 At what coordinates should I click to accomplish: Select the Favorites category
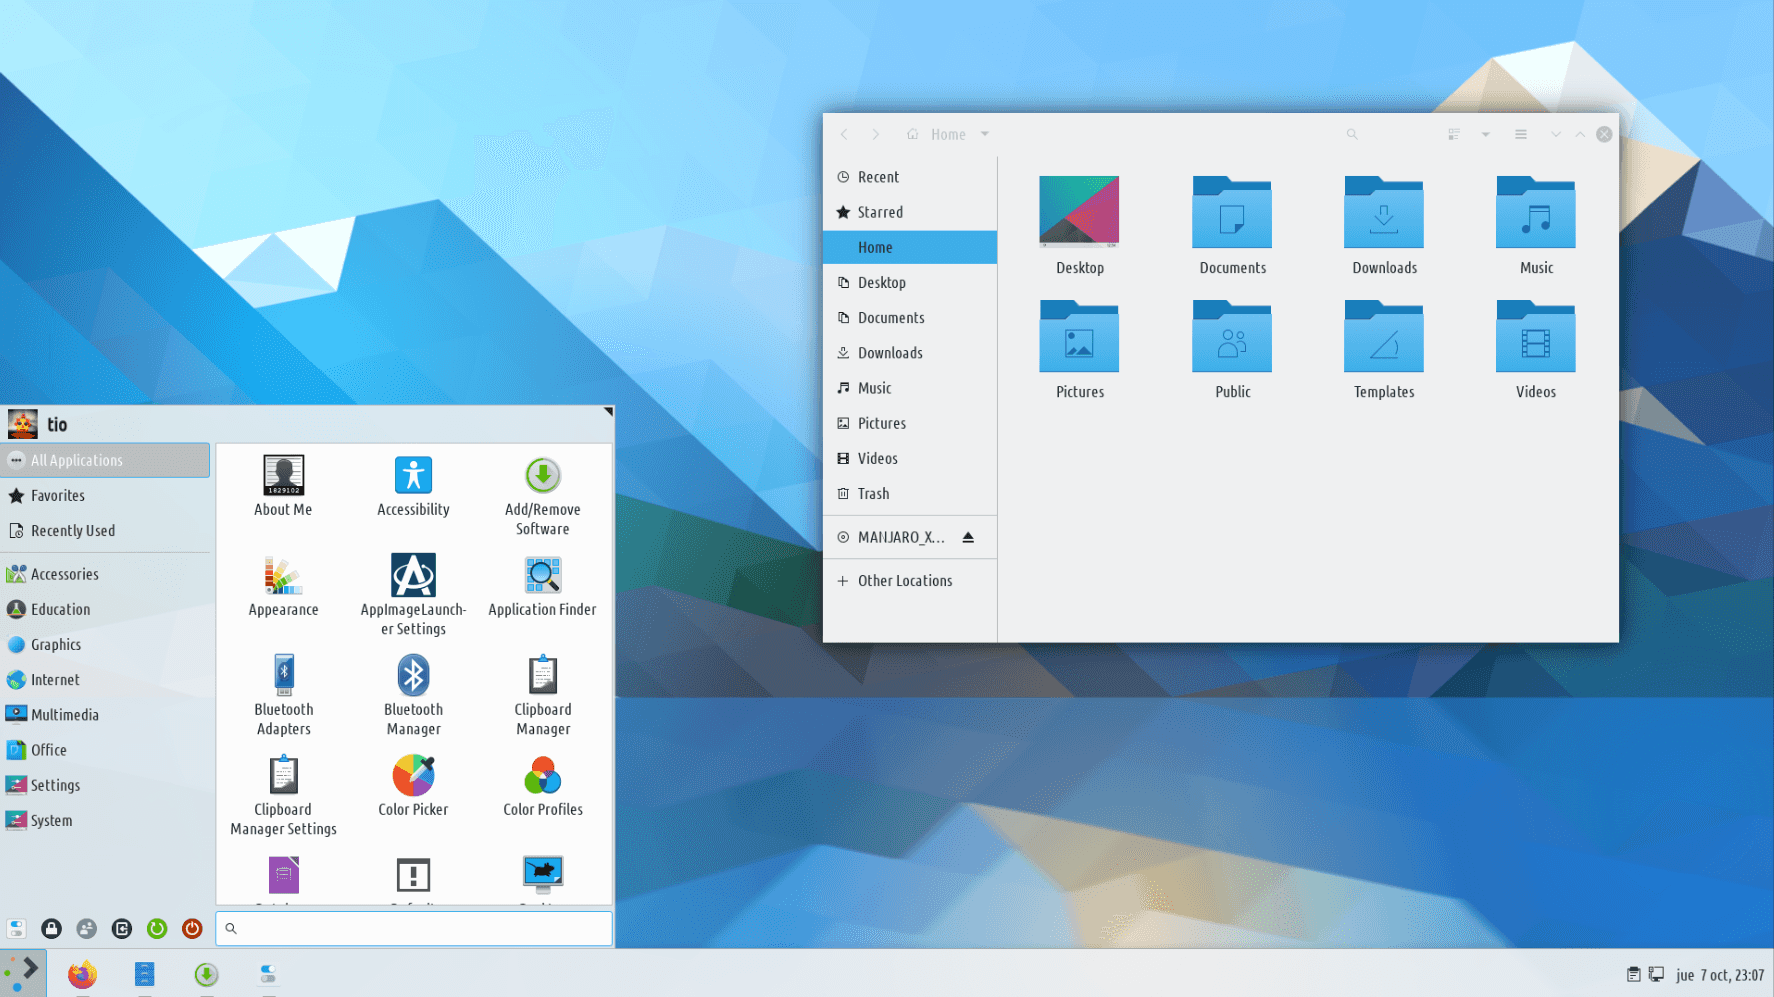point(57,496)
